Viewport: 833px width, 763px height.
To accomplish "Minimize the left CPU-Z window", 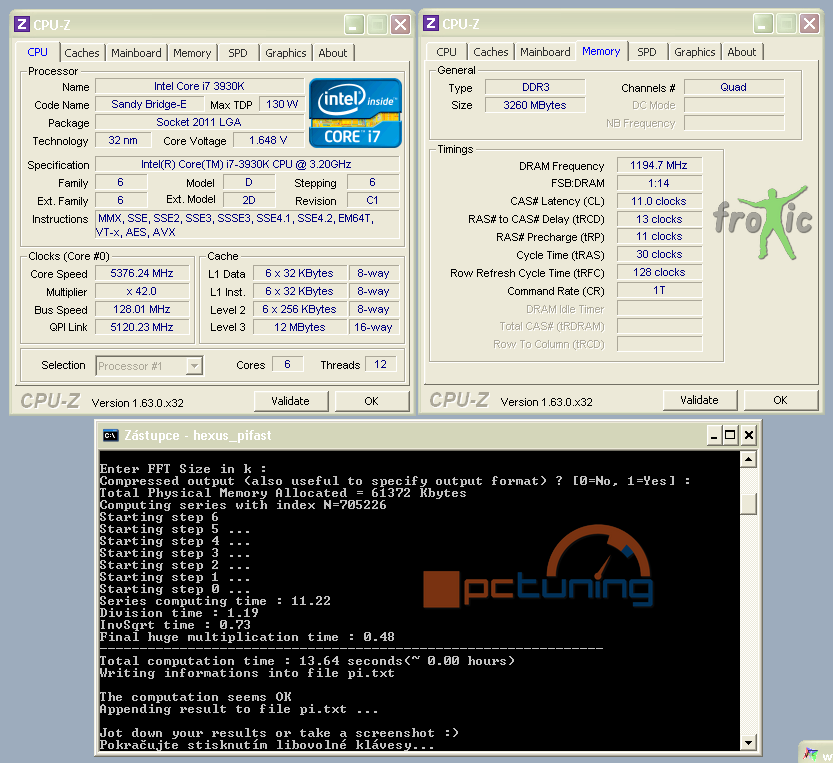I will point(353,24).
